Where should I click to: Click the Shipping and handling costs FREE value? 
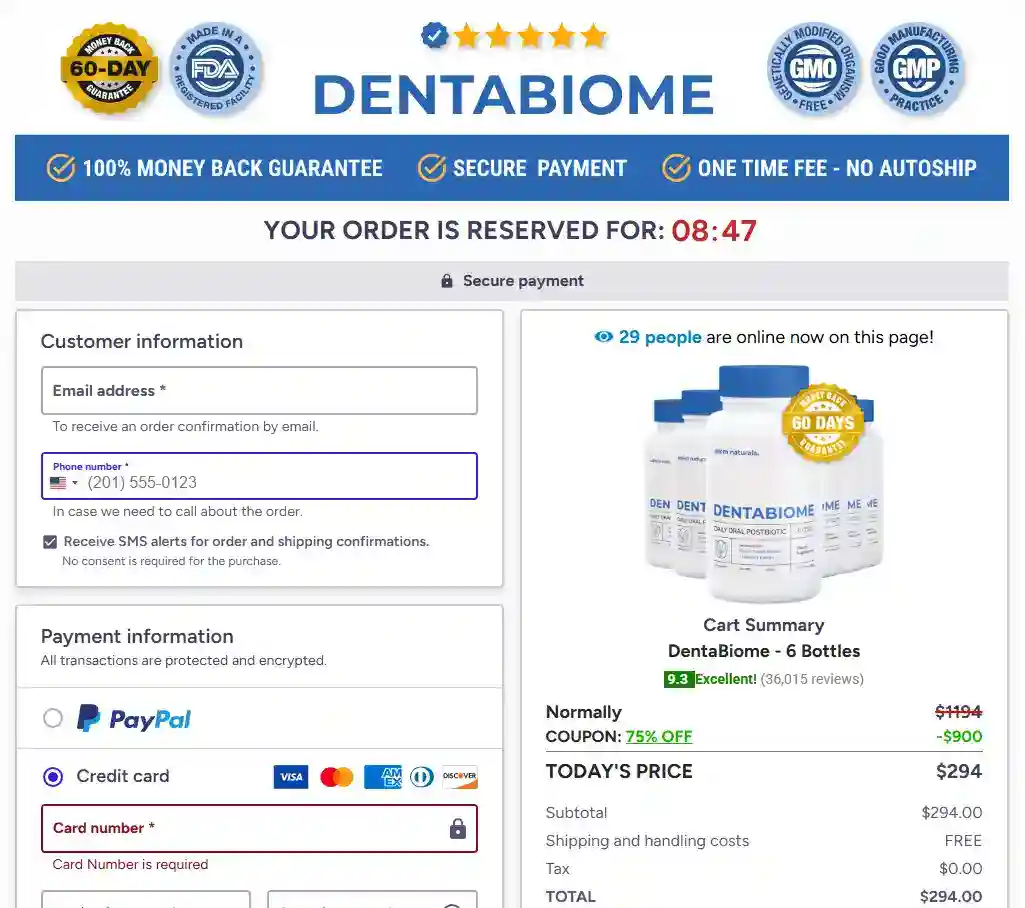tap(963, 841)
